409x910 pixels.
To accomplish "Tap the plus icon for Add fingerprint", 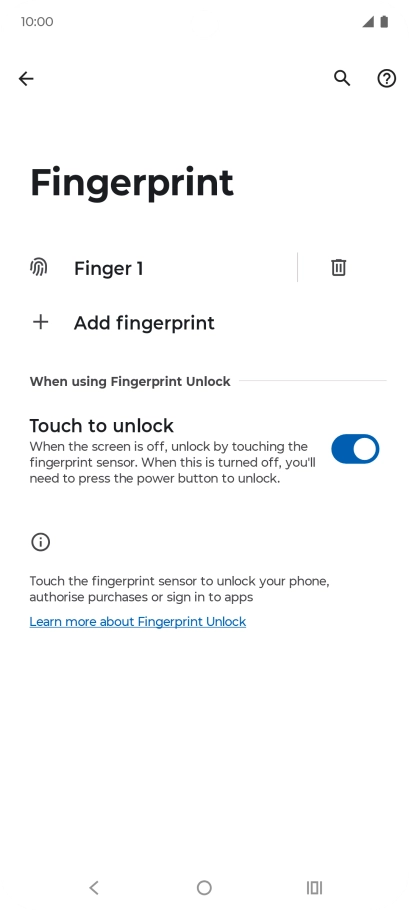I will point(41,322).
